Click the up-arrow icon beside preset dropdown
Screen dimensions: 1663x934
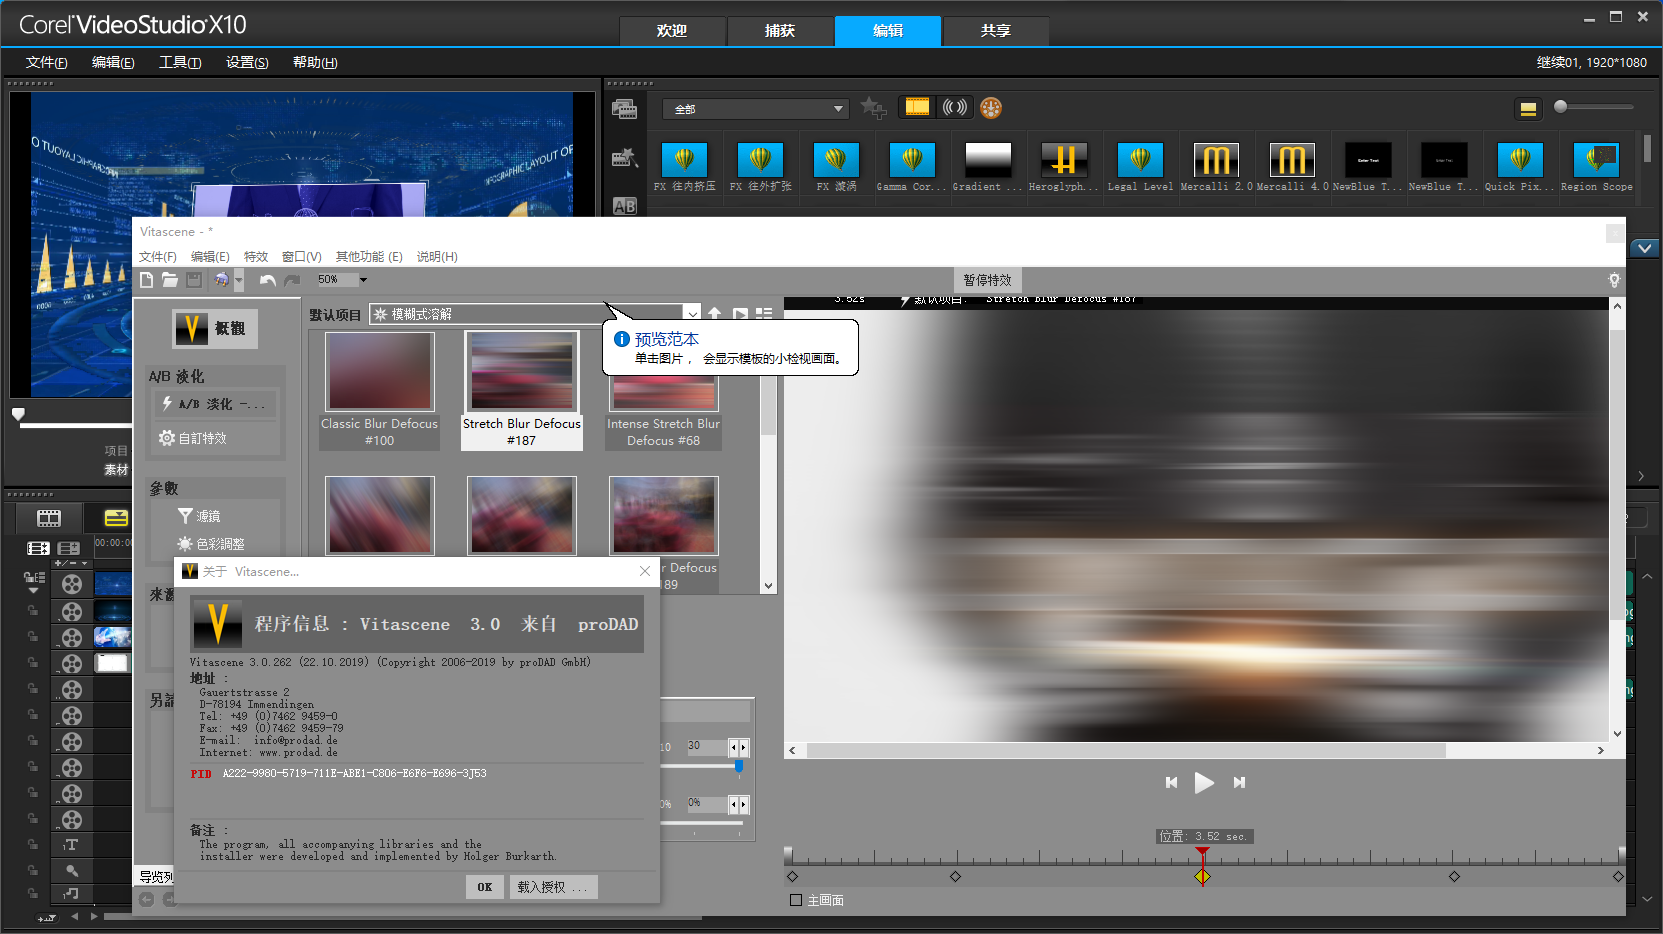click(714, 314)
